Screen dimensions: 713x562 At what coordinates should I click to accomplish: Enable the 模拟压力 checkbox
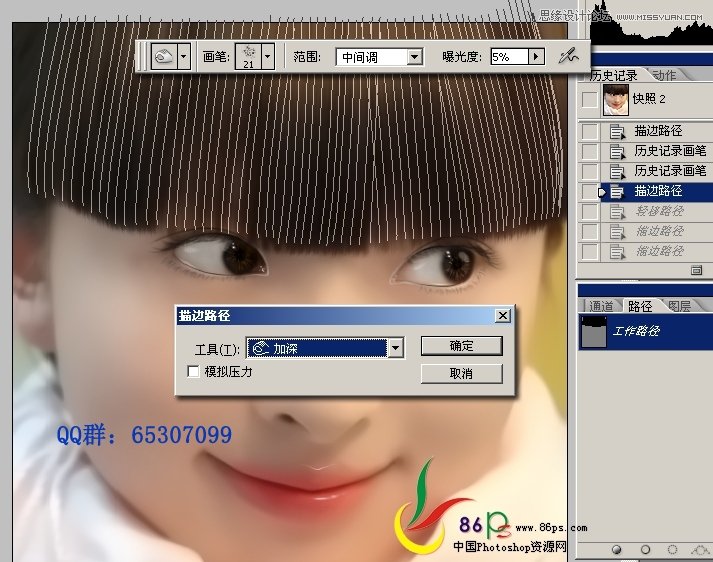(x=193, y=371)
